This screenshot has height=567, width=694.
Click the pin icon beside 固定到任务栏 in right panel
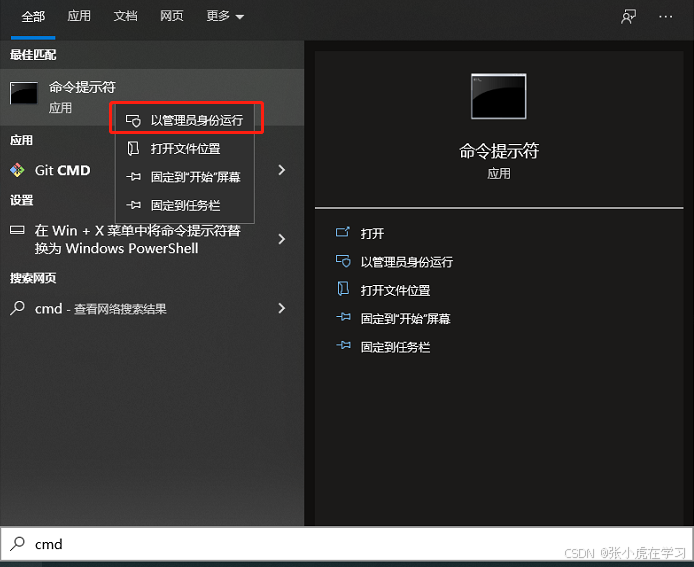pos(343,345)
